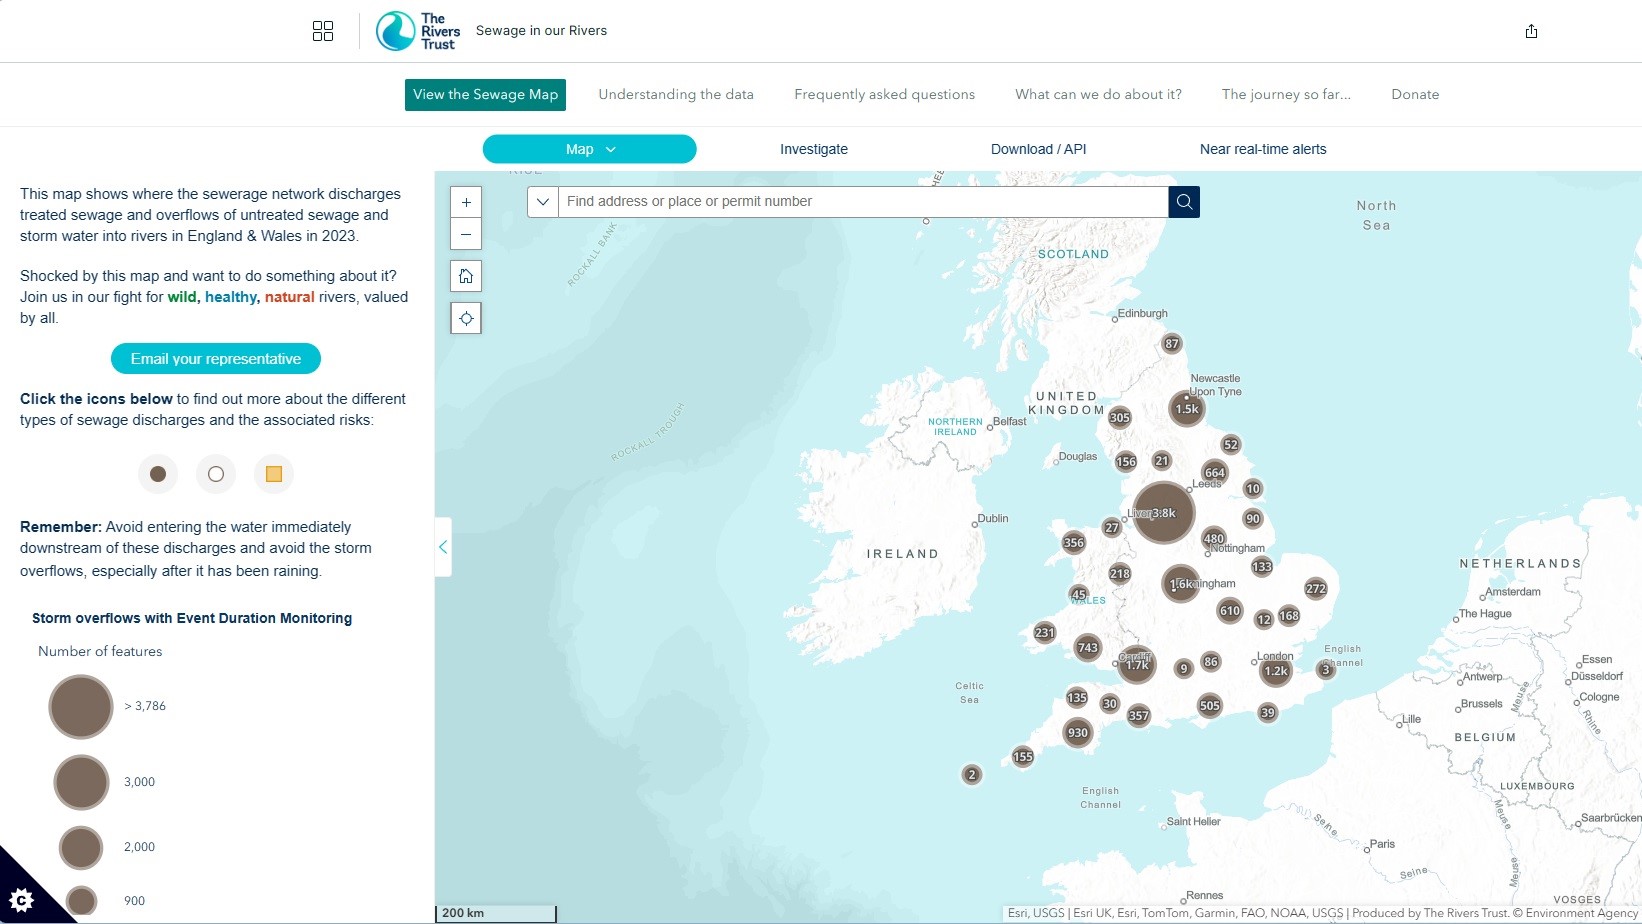Open the Donate tab
Viewport: 1642px width, 924px height.
pyautogui.click(x=1415, y=95)
